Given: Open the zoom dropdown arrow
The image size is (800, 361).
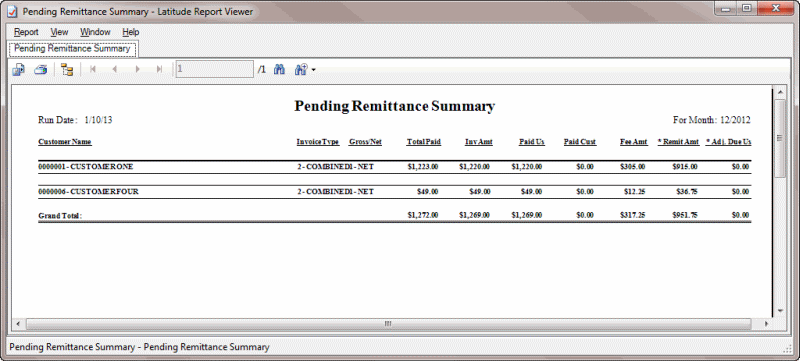Looking at the screenshot, I should [x=313, y=70].
